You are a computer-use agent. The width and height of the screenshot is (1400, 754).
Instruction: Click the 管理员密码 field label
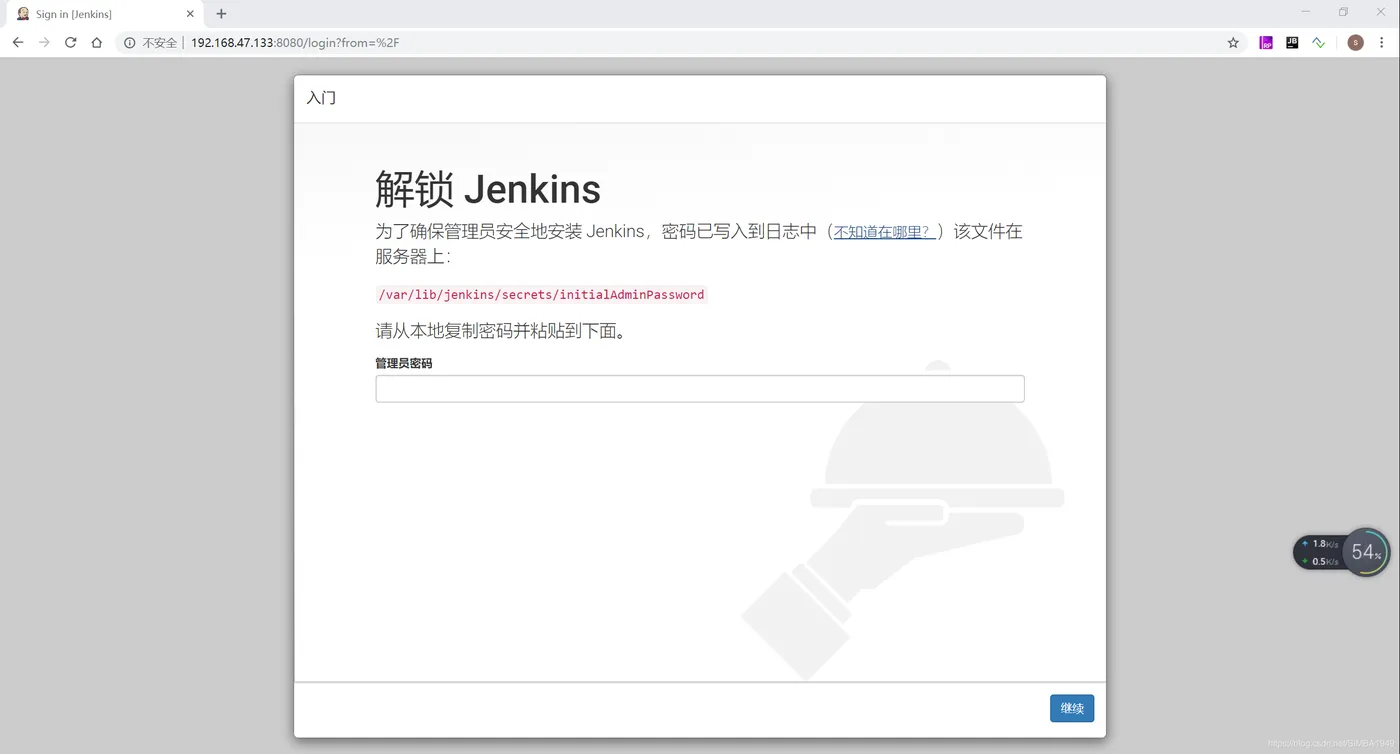tap(404, 363)
